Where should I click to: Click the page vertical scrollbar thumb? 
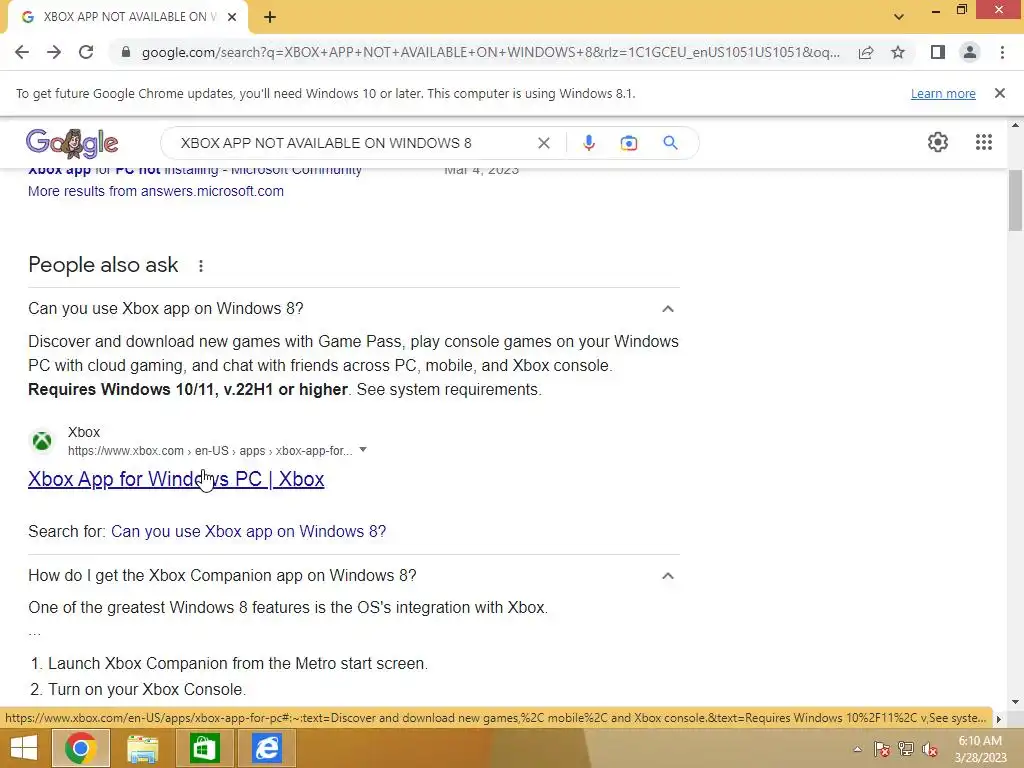(1015, 200)
